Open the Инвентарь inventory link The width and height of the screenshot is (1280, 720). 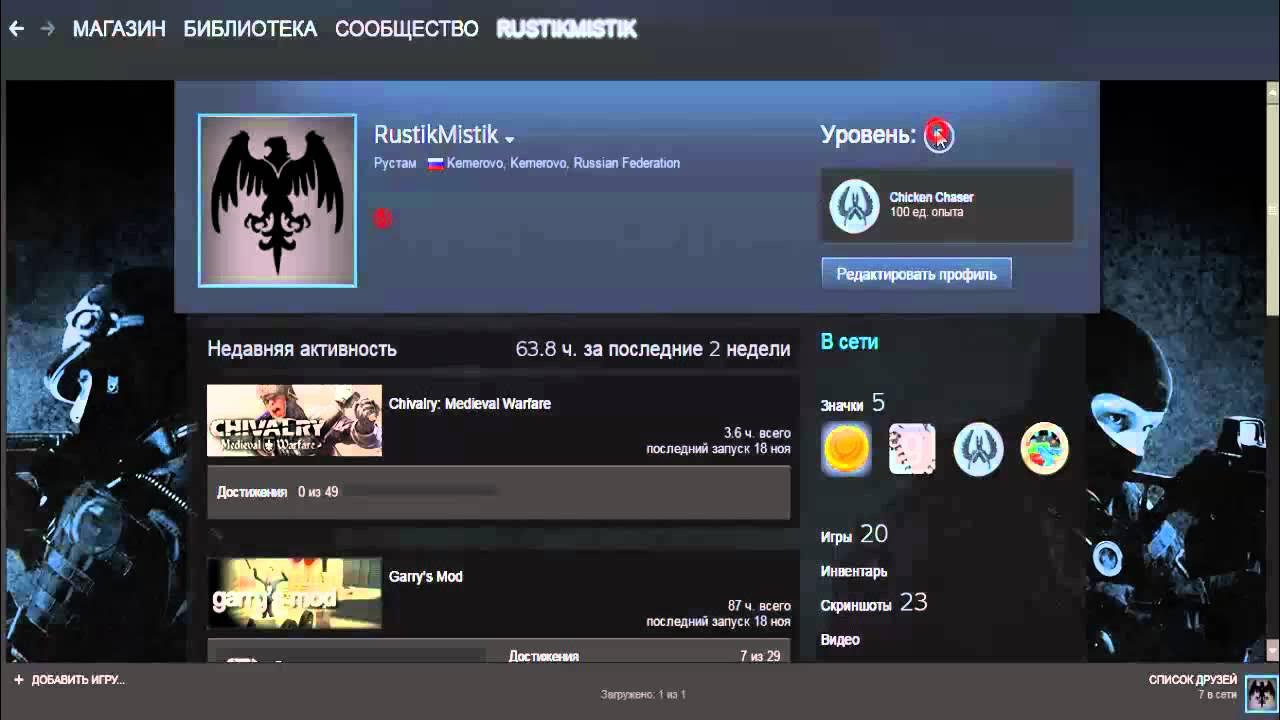tap(854, 572)
